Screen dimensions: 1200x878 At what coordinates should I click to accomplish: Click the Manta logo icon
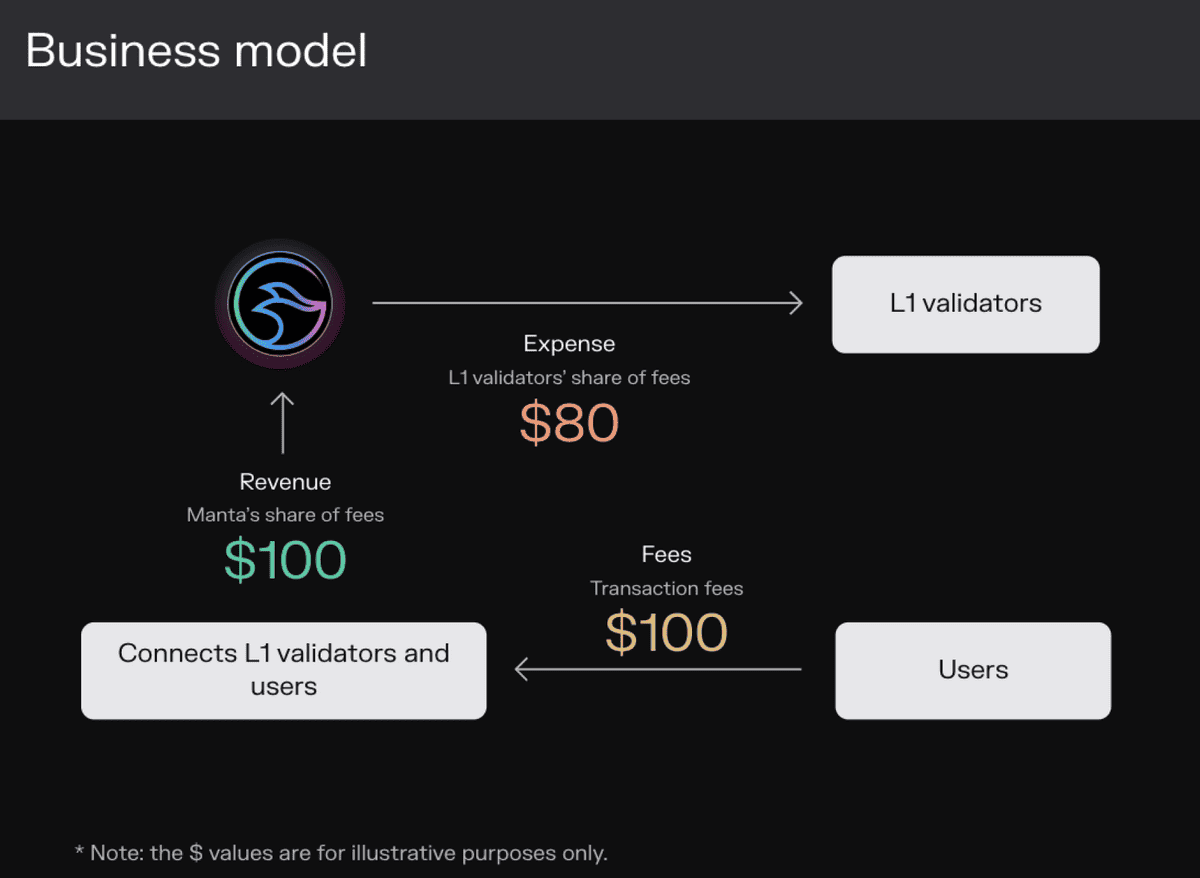coord(280,303)
